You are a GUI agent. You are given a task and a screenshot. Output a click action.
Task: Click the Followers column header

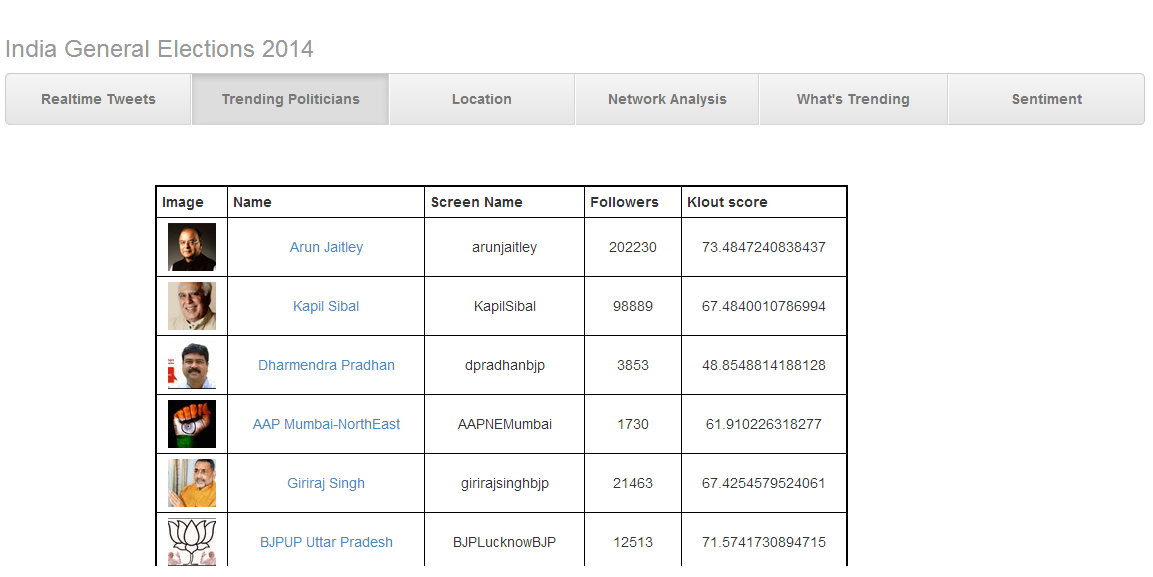click(x=624, y=202)
